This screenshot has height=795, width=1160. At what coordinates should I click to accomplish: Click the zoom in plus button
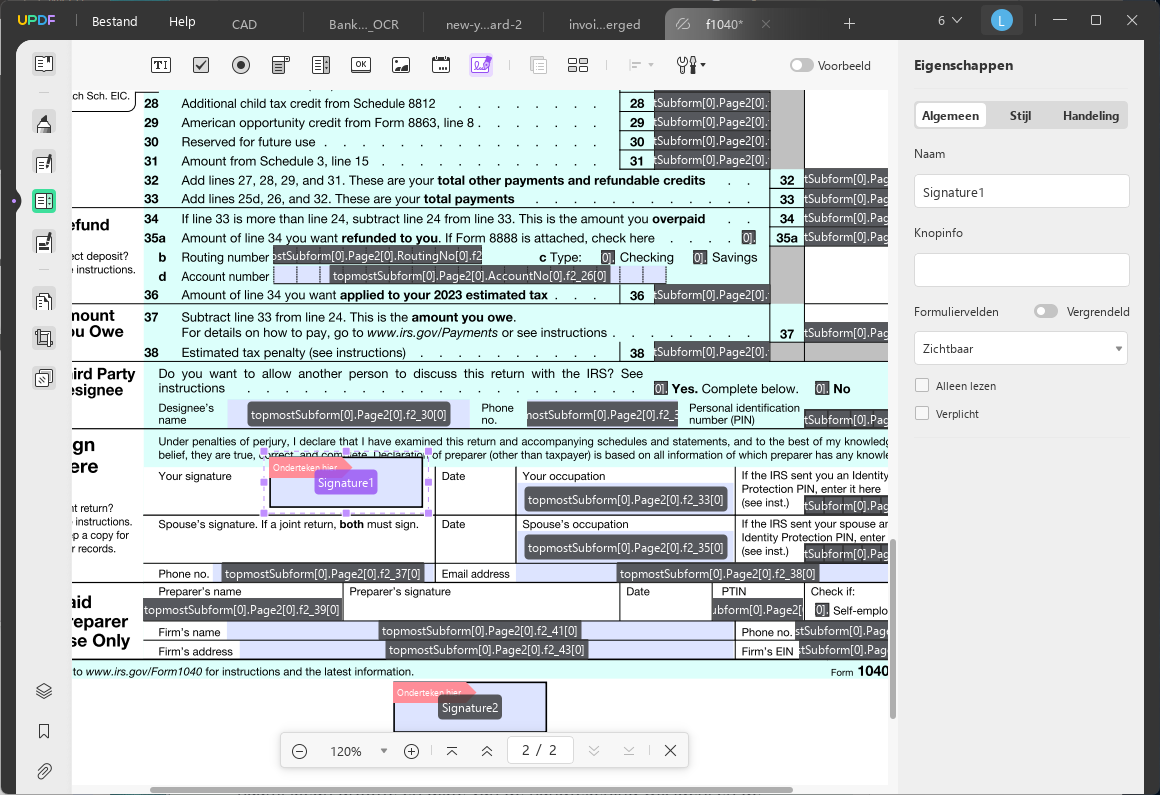pyautogui.click(x=411, y=751)
